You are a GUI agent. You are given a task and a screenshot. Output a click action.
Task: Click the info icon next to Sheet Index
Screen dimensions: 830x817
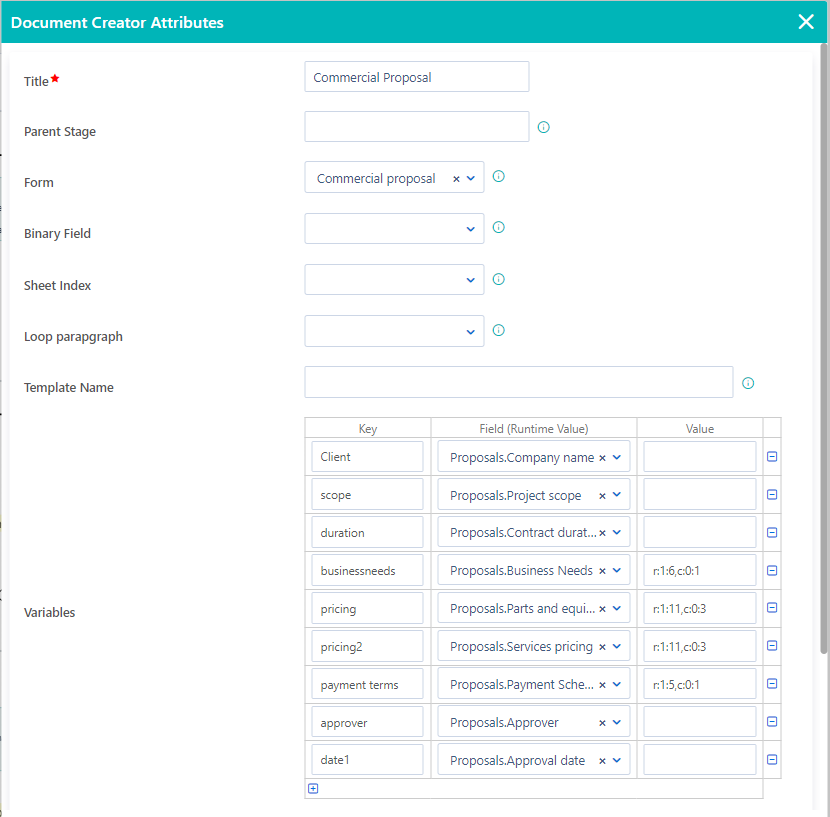click(x=498, y=279)
